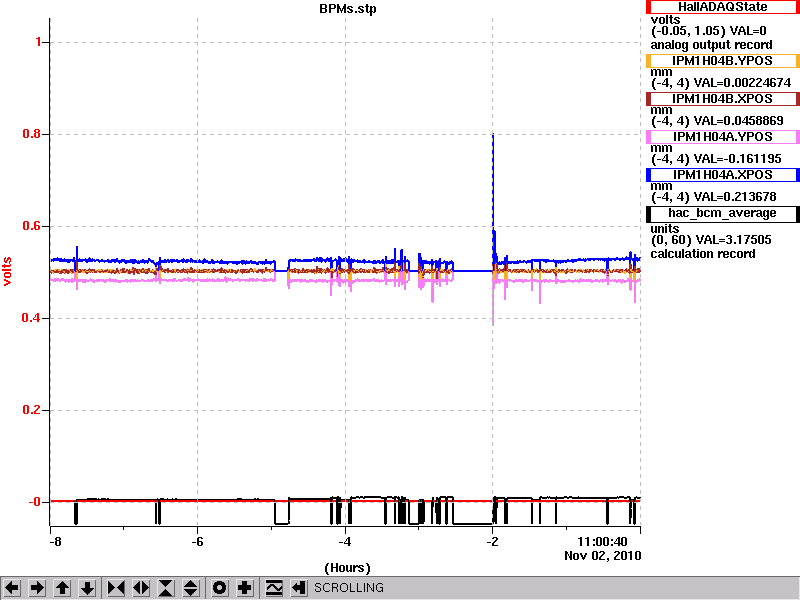Click the red volts y-axis label
The image size is (800, 600).
[7, 271]
